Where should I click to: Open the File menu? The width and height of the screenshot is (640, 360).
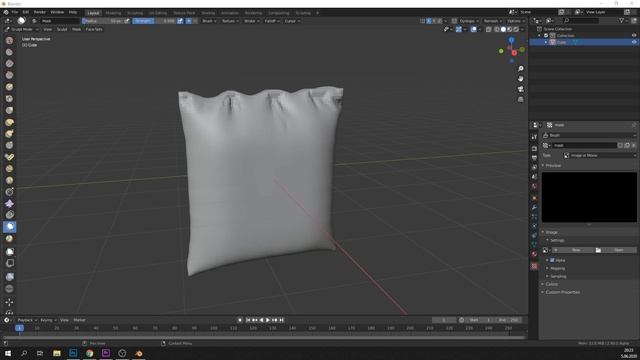15,12
